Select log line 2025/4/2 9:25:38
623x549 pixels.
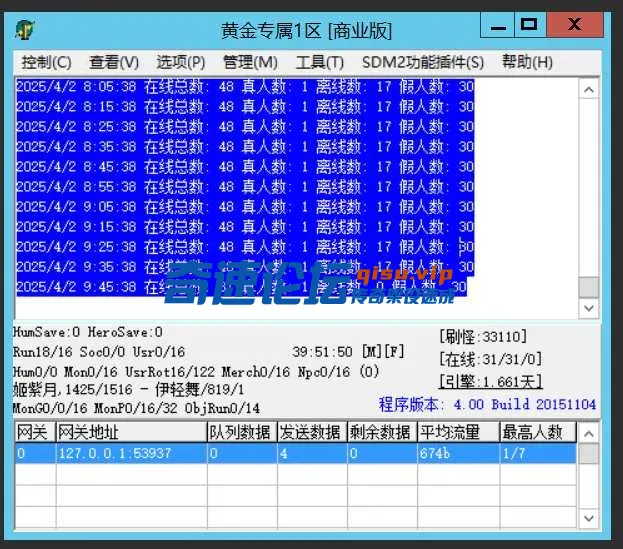(245, 247)
